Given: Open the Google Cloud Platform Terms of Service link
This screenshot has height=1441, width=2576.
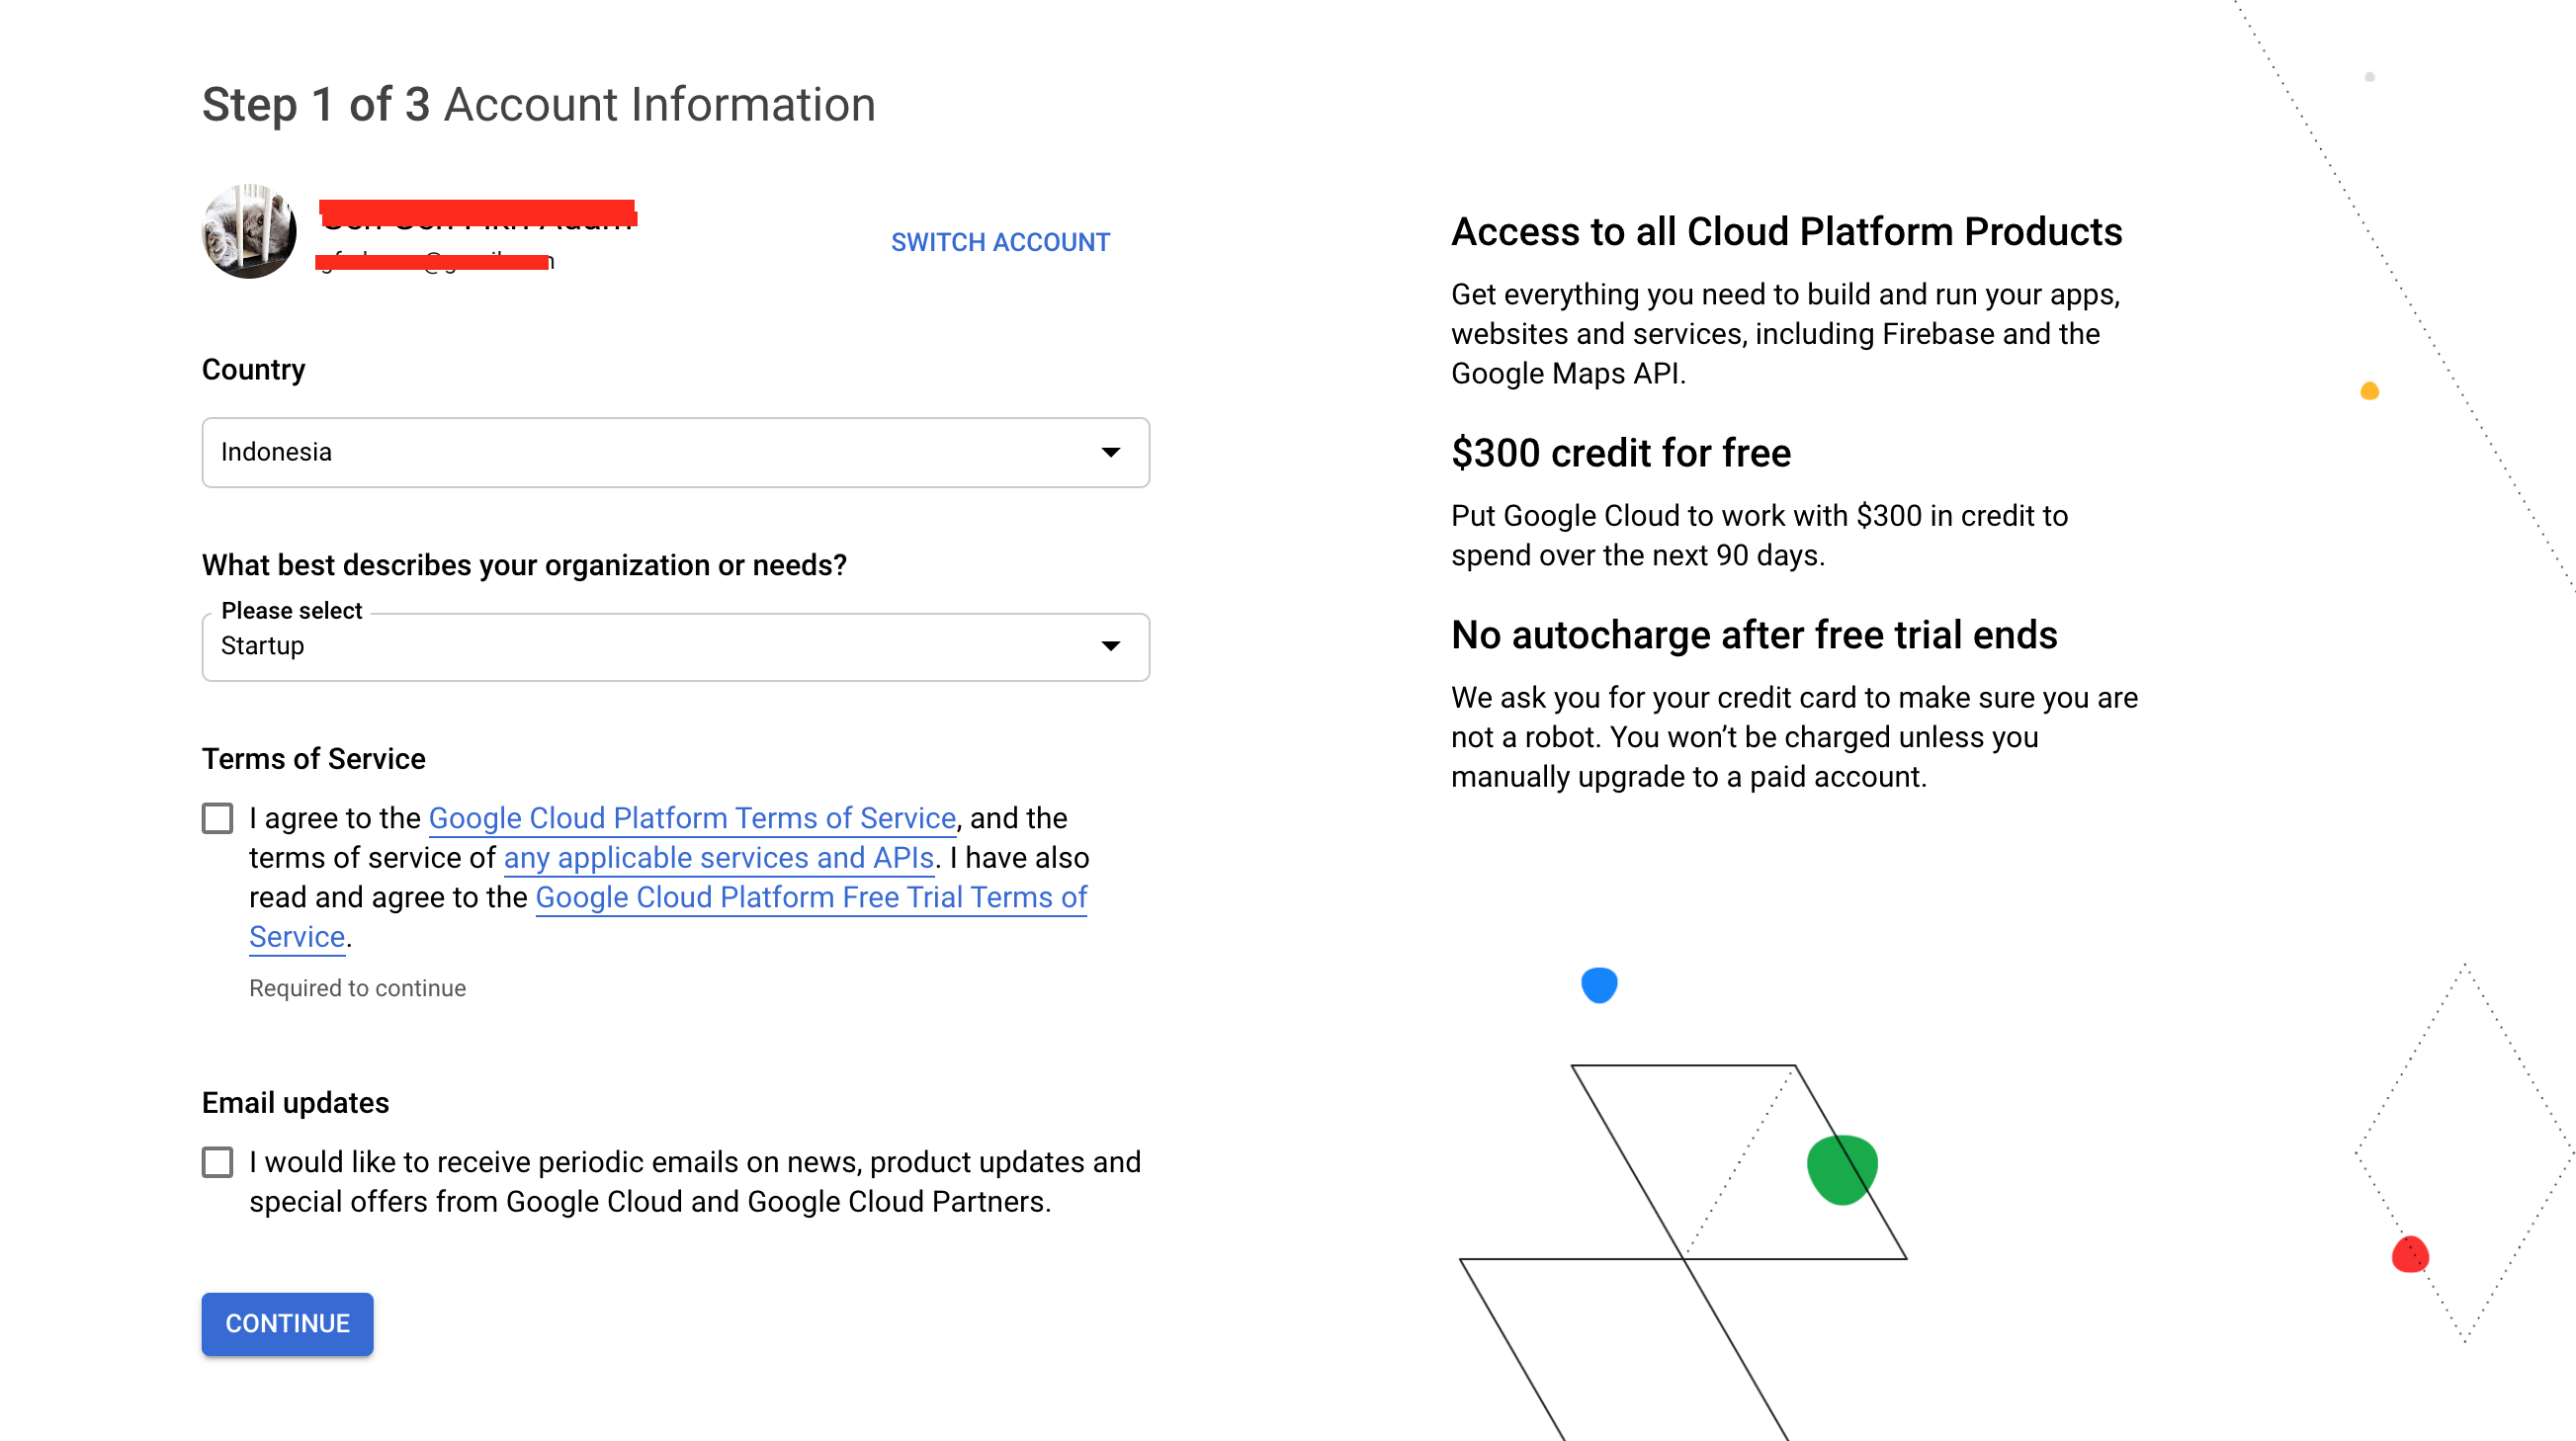Looking at the screenshot, I should (692, 818).
